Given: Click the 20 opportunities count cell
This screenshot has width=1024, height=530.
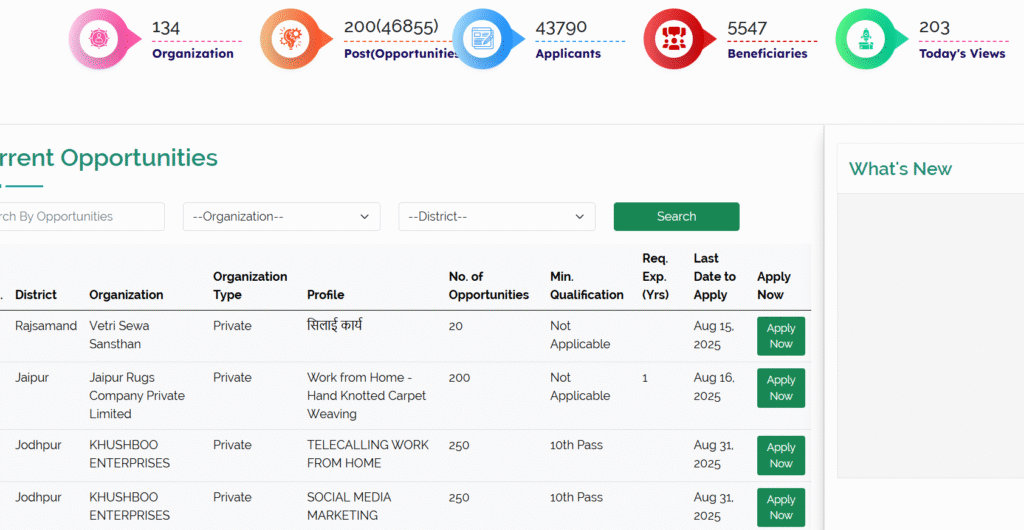Looking at the screenshot, I should point(455,326).
